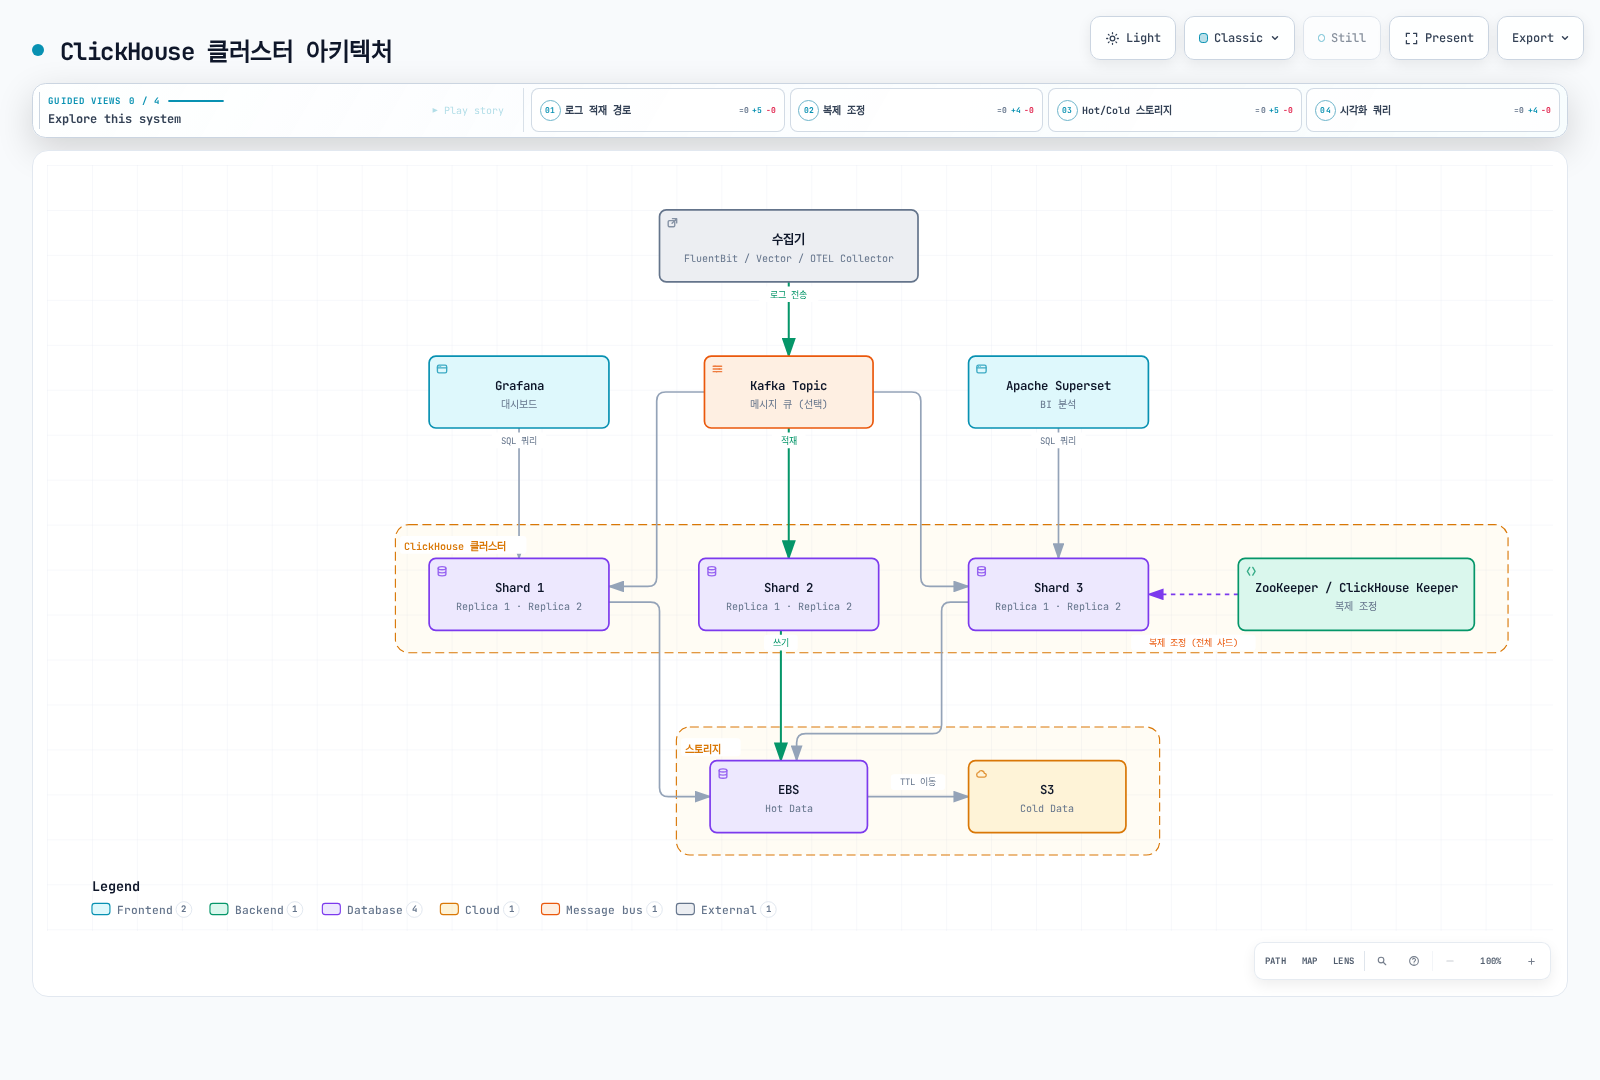Open help with the question mark icon

(x=1414, y=961)
